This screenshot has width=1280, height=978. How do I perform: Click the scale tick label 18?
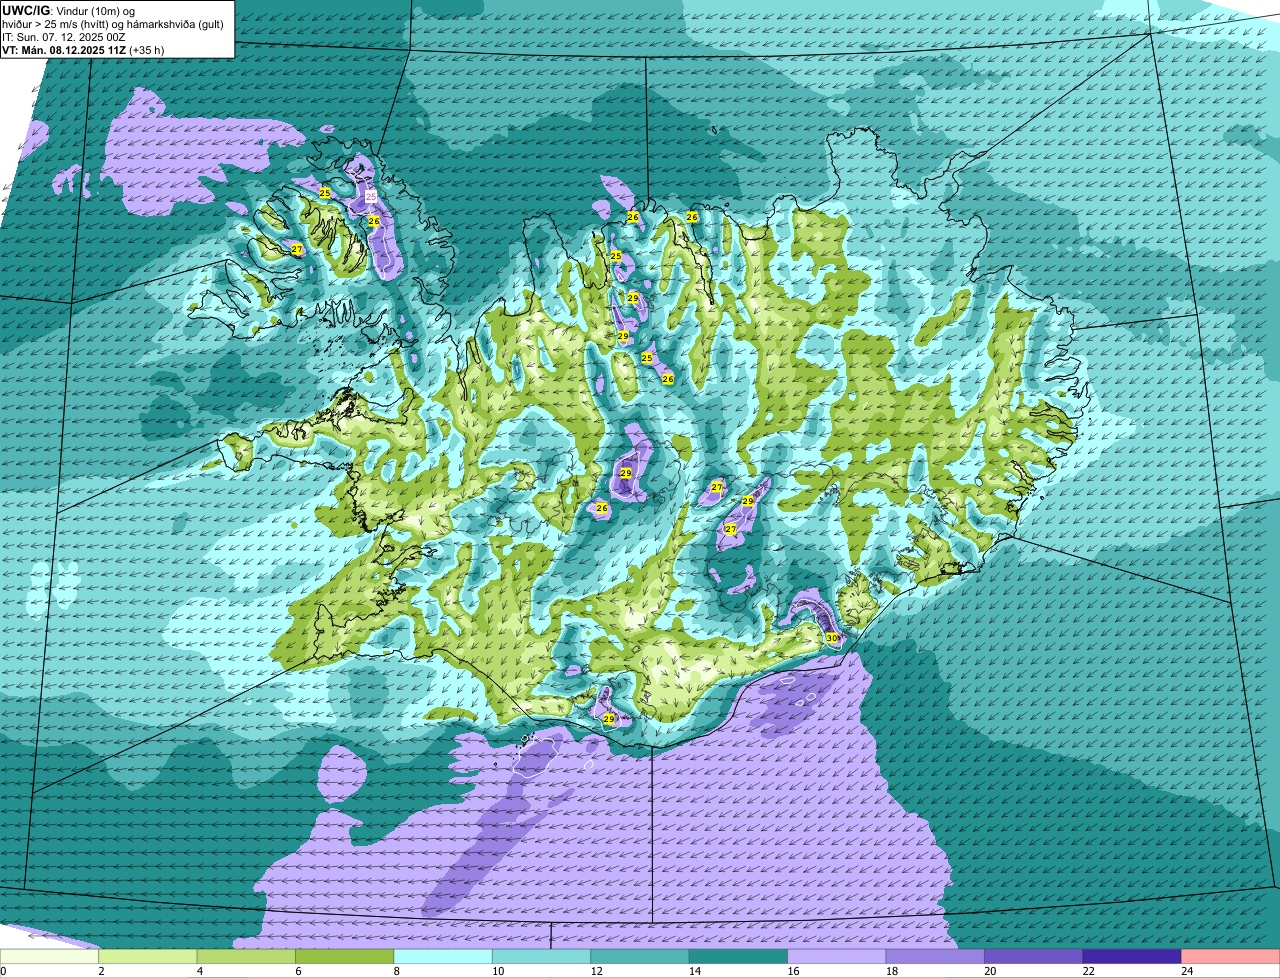[x=891, y=971]
